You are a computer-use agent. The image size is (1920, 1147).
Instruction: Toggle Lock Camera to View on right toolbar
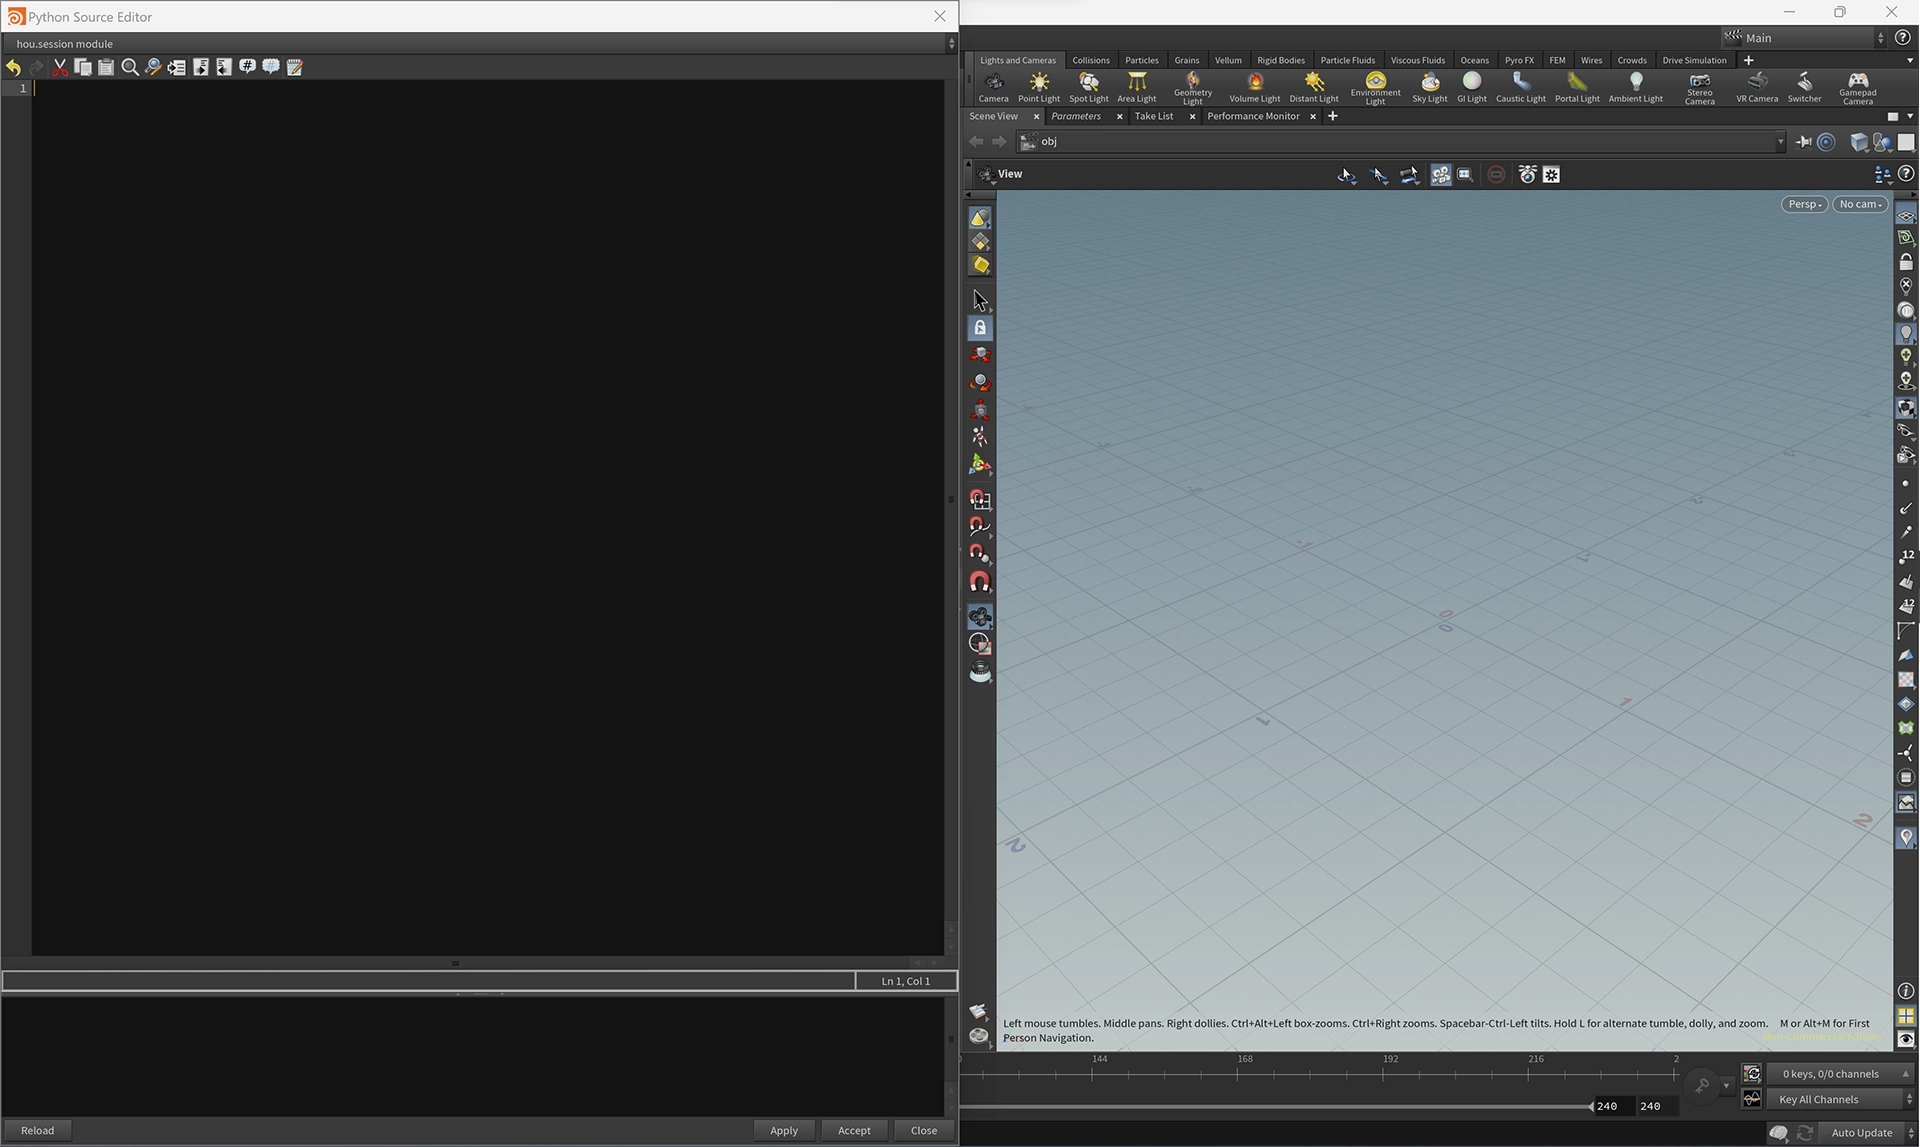click(1906, 262)
